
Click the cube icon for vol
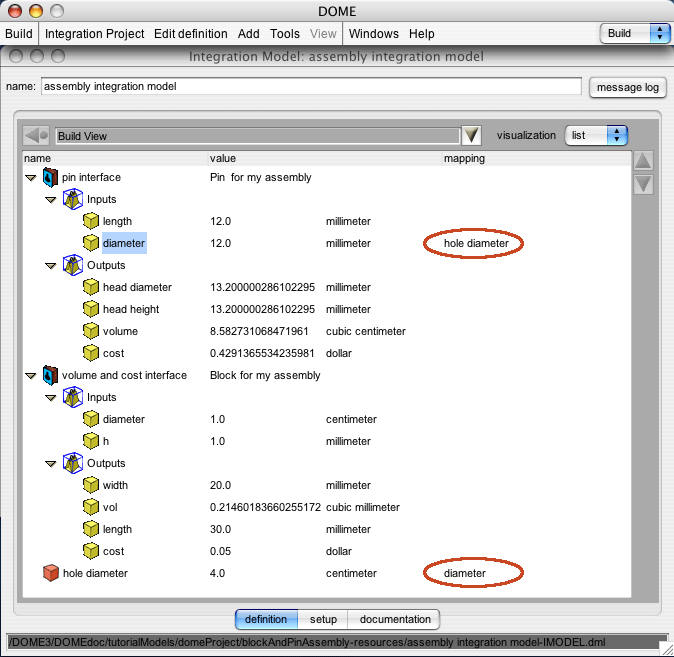point(91,507)
